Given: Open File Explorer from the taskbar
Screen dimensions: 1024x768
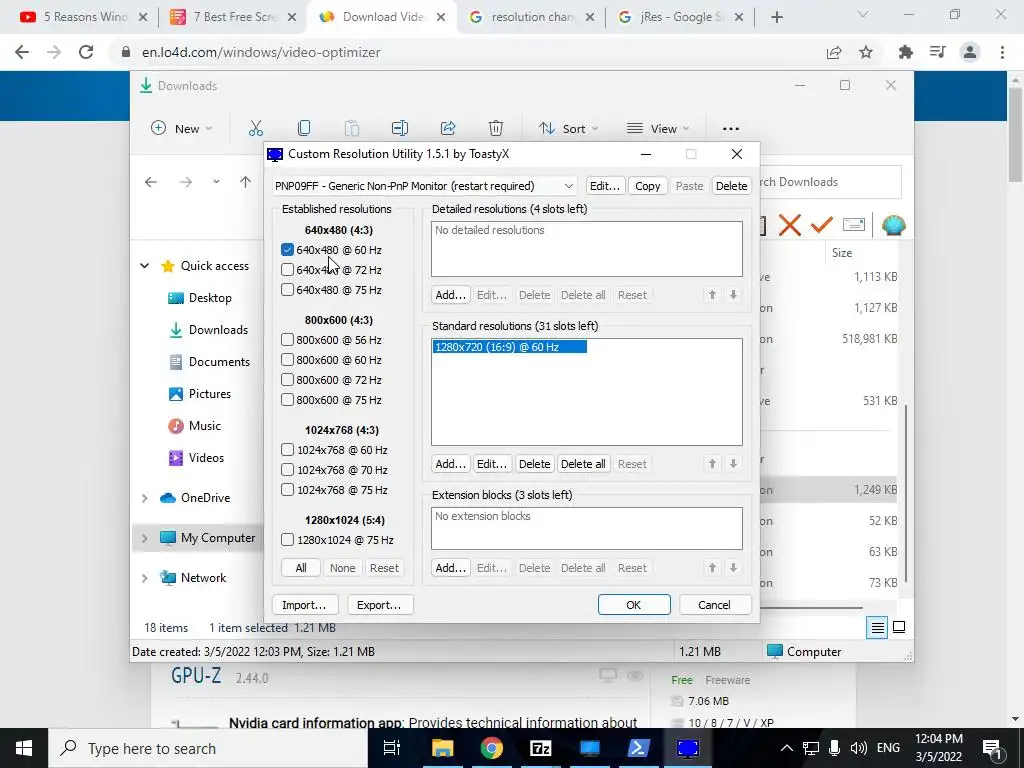Looking at the screenshot, I should pyautogui.click(x=442, y=748).
